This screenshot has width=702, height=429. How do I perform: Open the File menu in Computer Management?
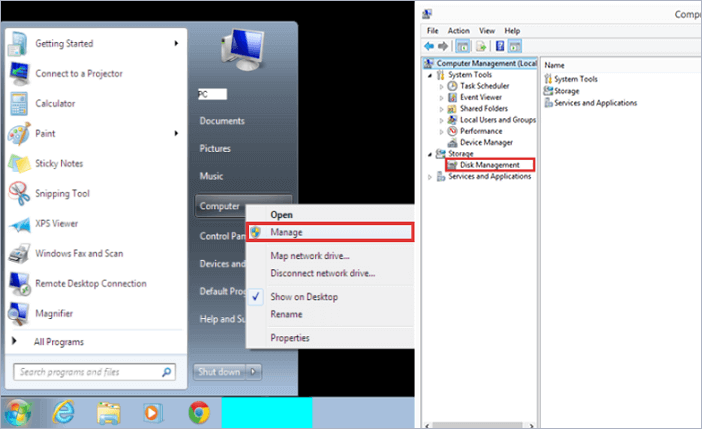[x=432, y=31]
